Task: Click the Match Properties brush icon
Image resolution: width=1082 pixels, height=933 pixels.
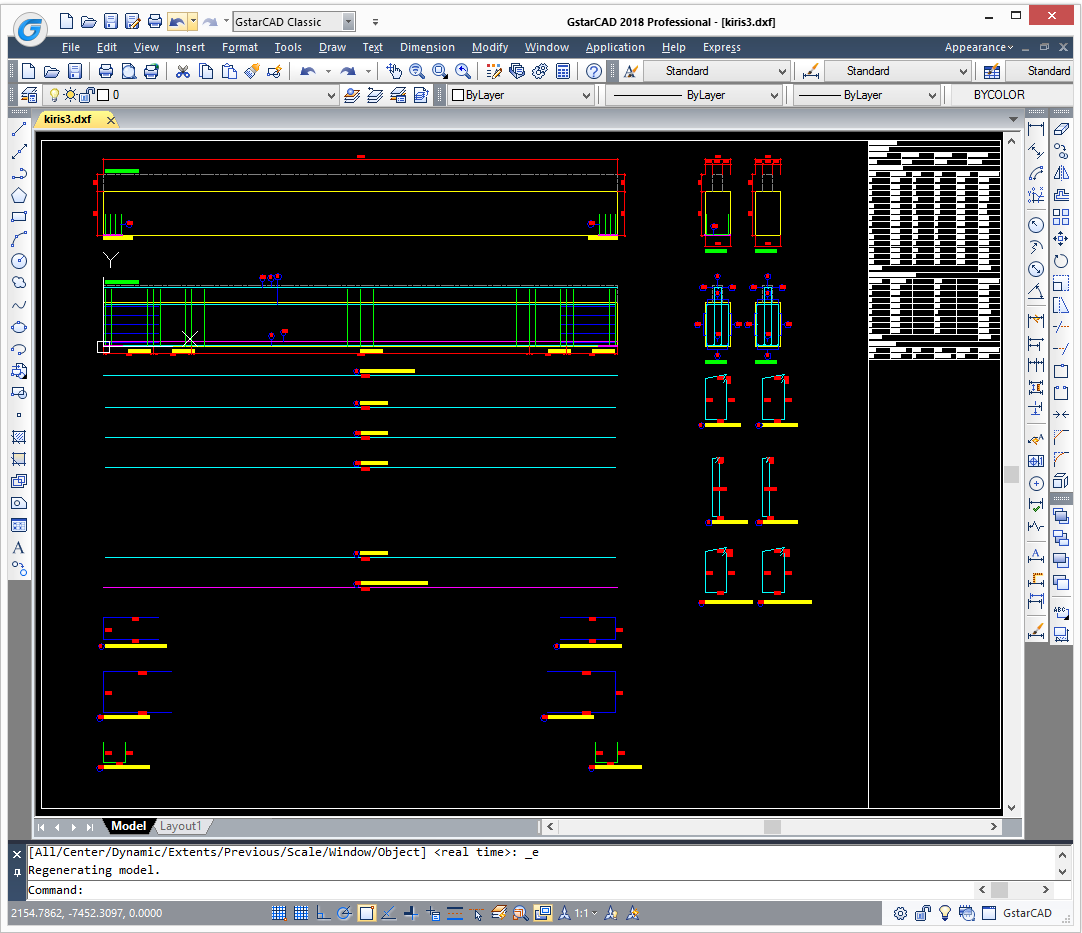Action: pyautogui.click(x=252, y=71)
